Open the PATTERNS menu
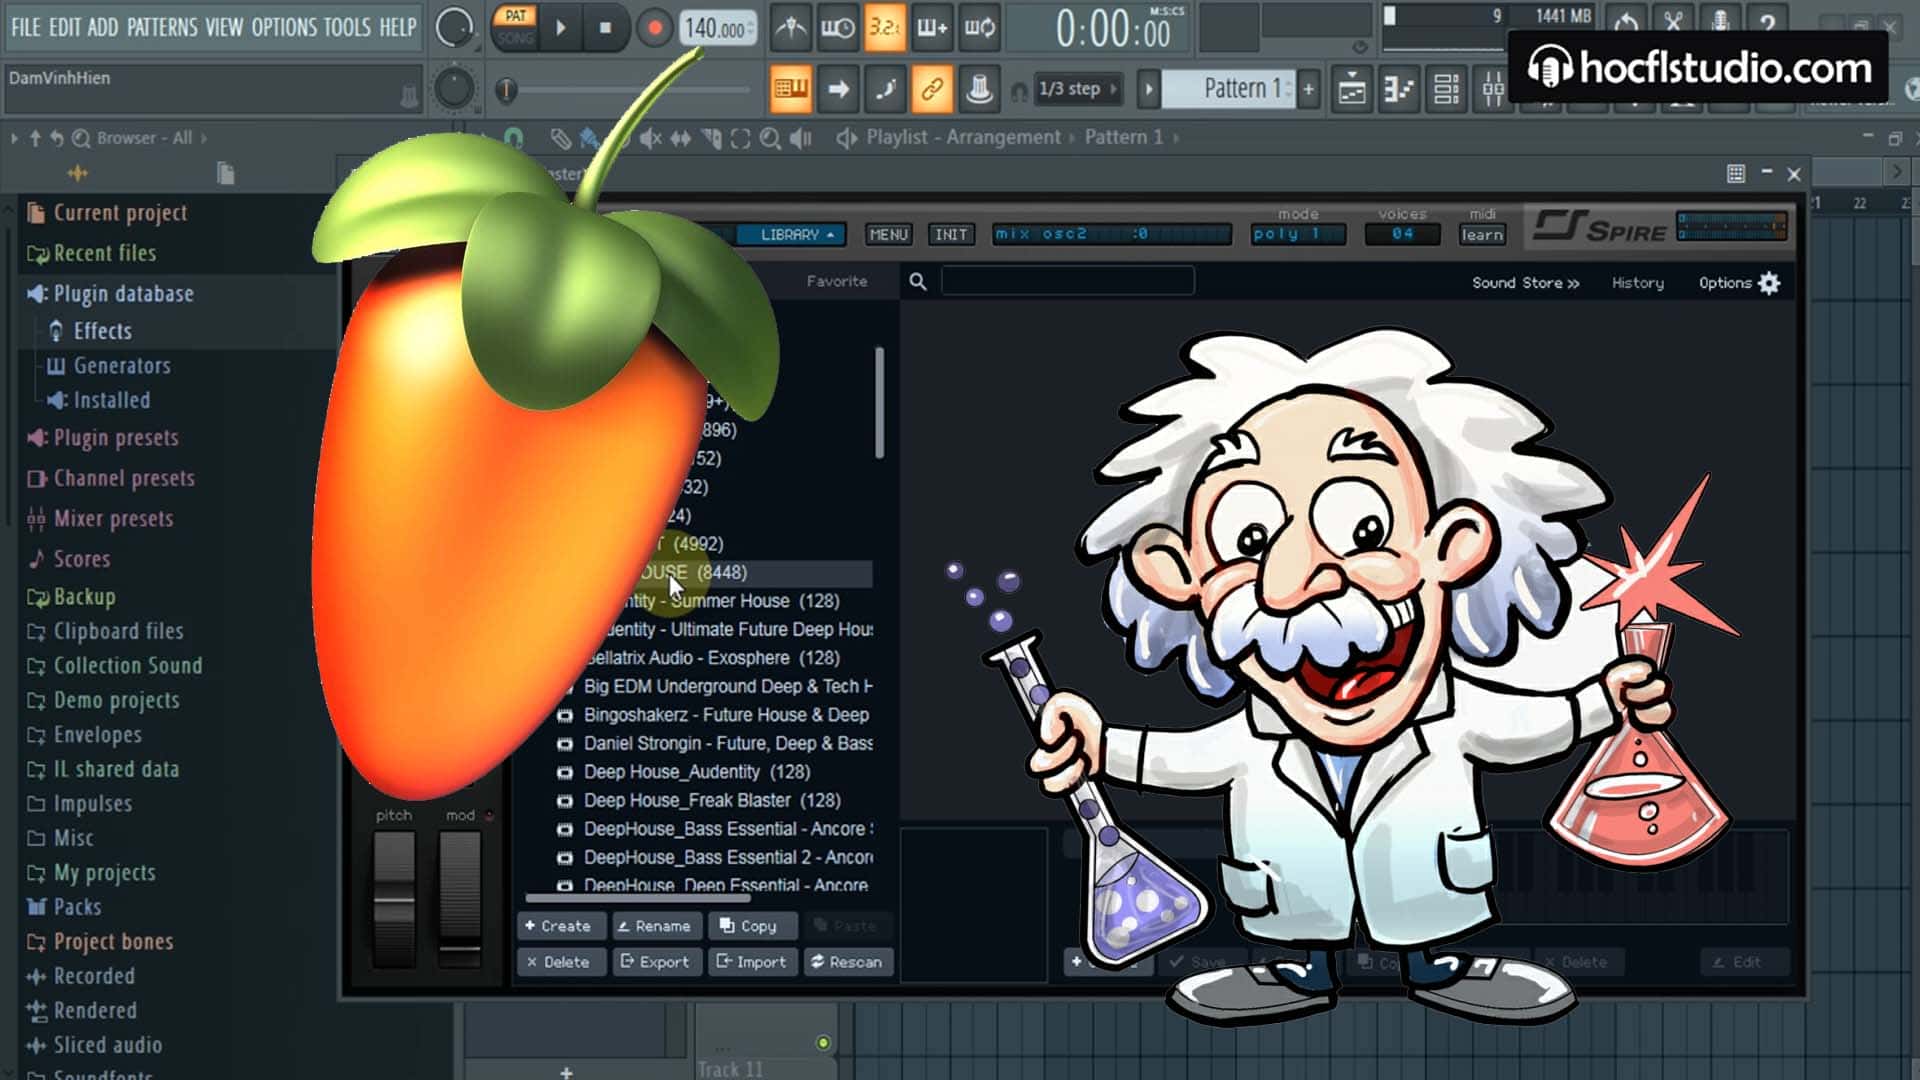Viewport: 1920px width, 1080px height. 162,27
